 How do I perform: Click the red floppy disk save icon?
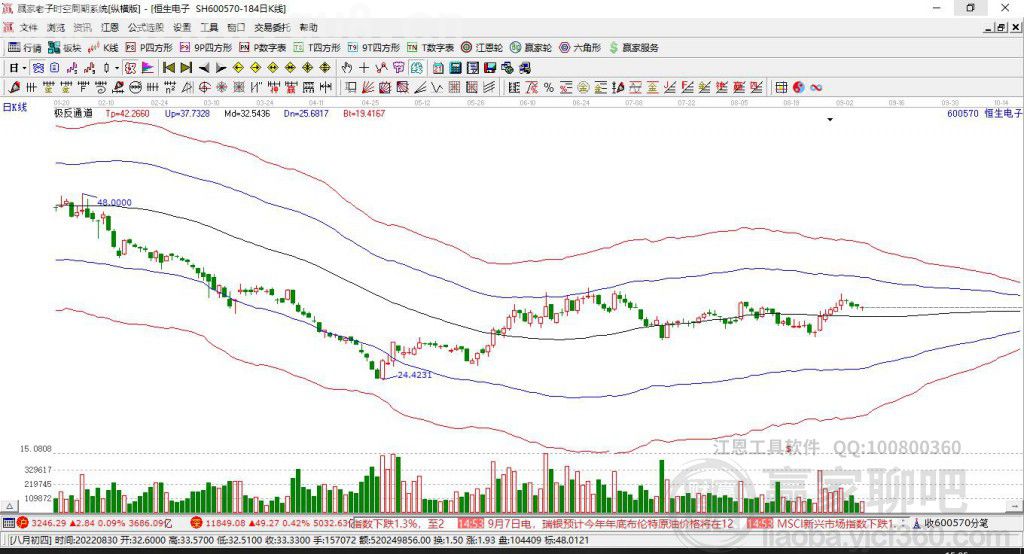click(490, 68)
